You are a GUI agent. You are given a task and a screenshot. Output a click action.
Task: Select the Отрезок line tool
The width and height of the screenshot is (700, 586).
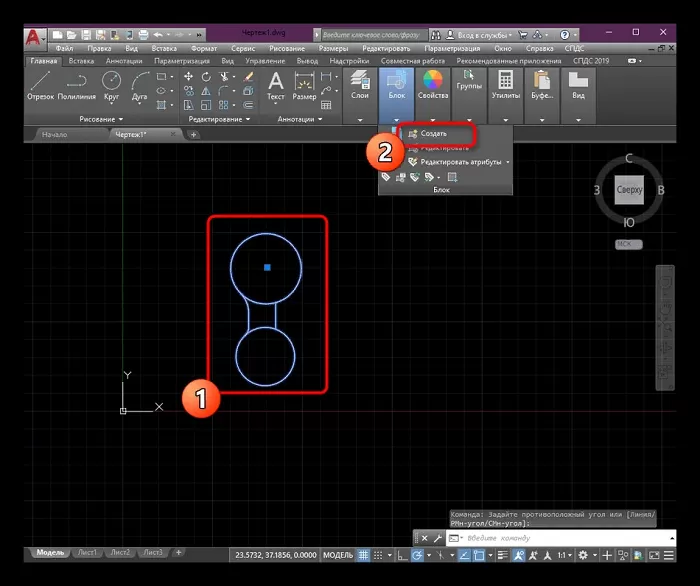40,86
